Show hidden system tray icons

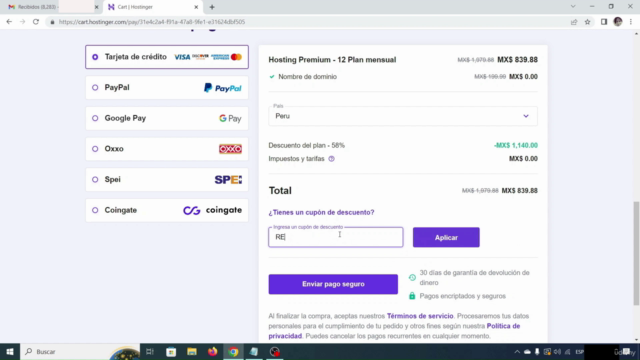pos(517,352)
